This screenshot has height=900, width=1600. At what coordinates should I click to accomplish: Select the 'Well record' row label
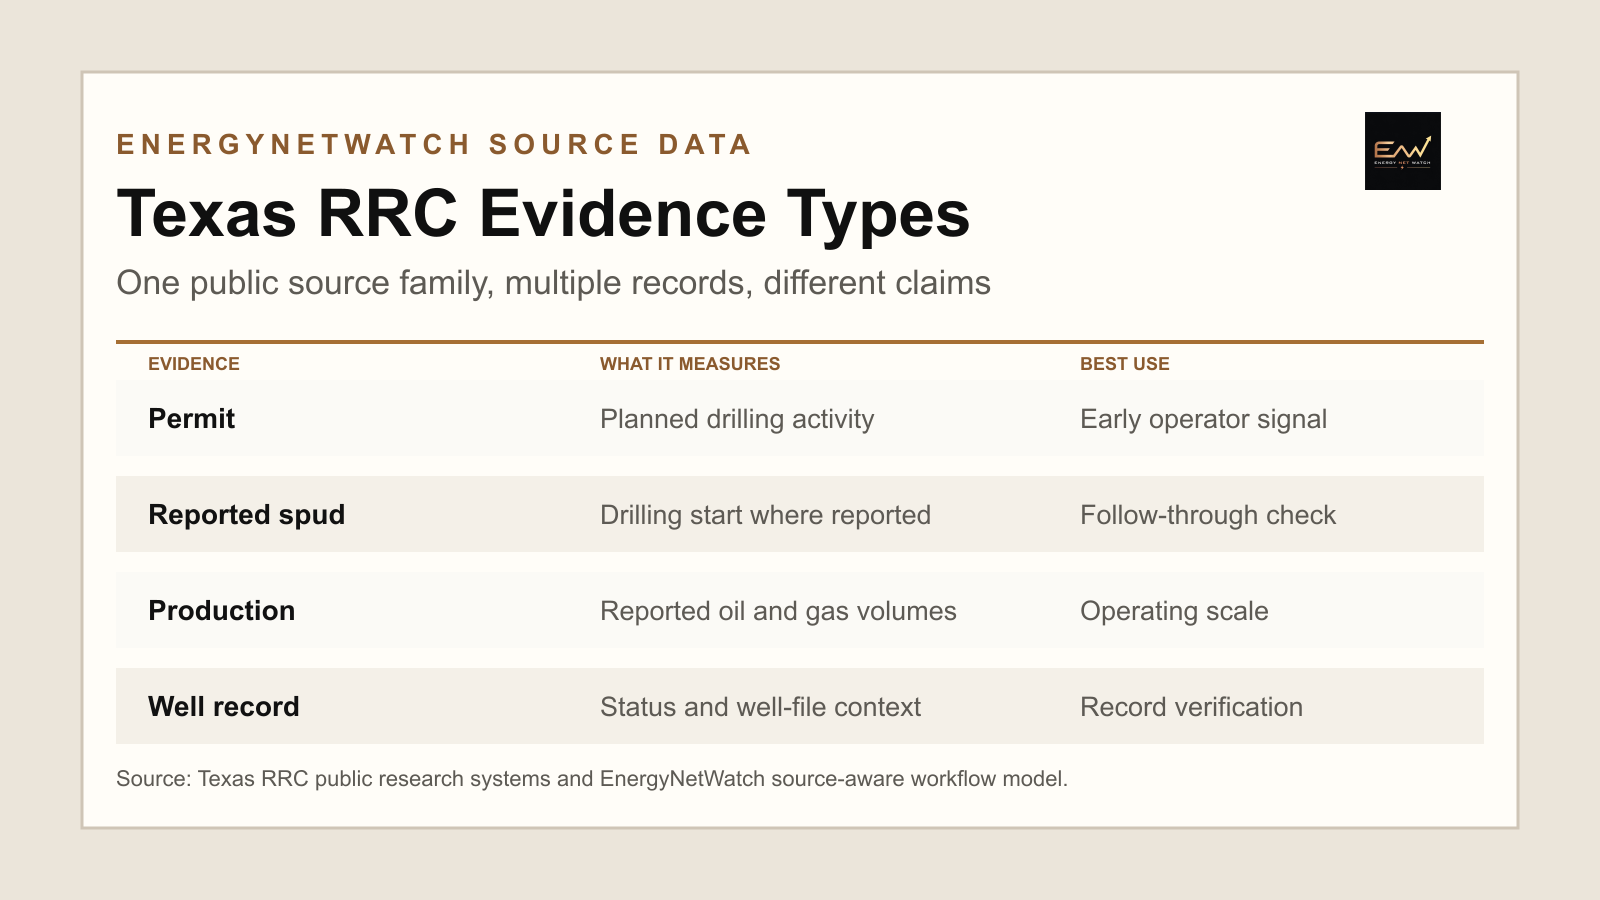[x=223, y=707]
